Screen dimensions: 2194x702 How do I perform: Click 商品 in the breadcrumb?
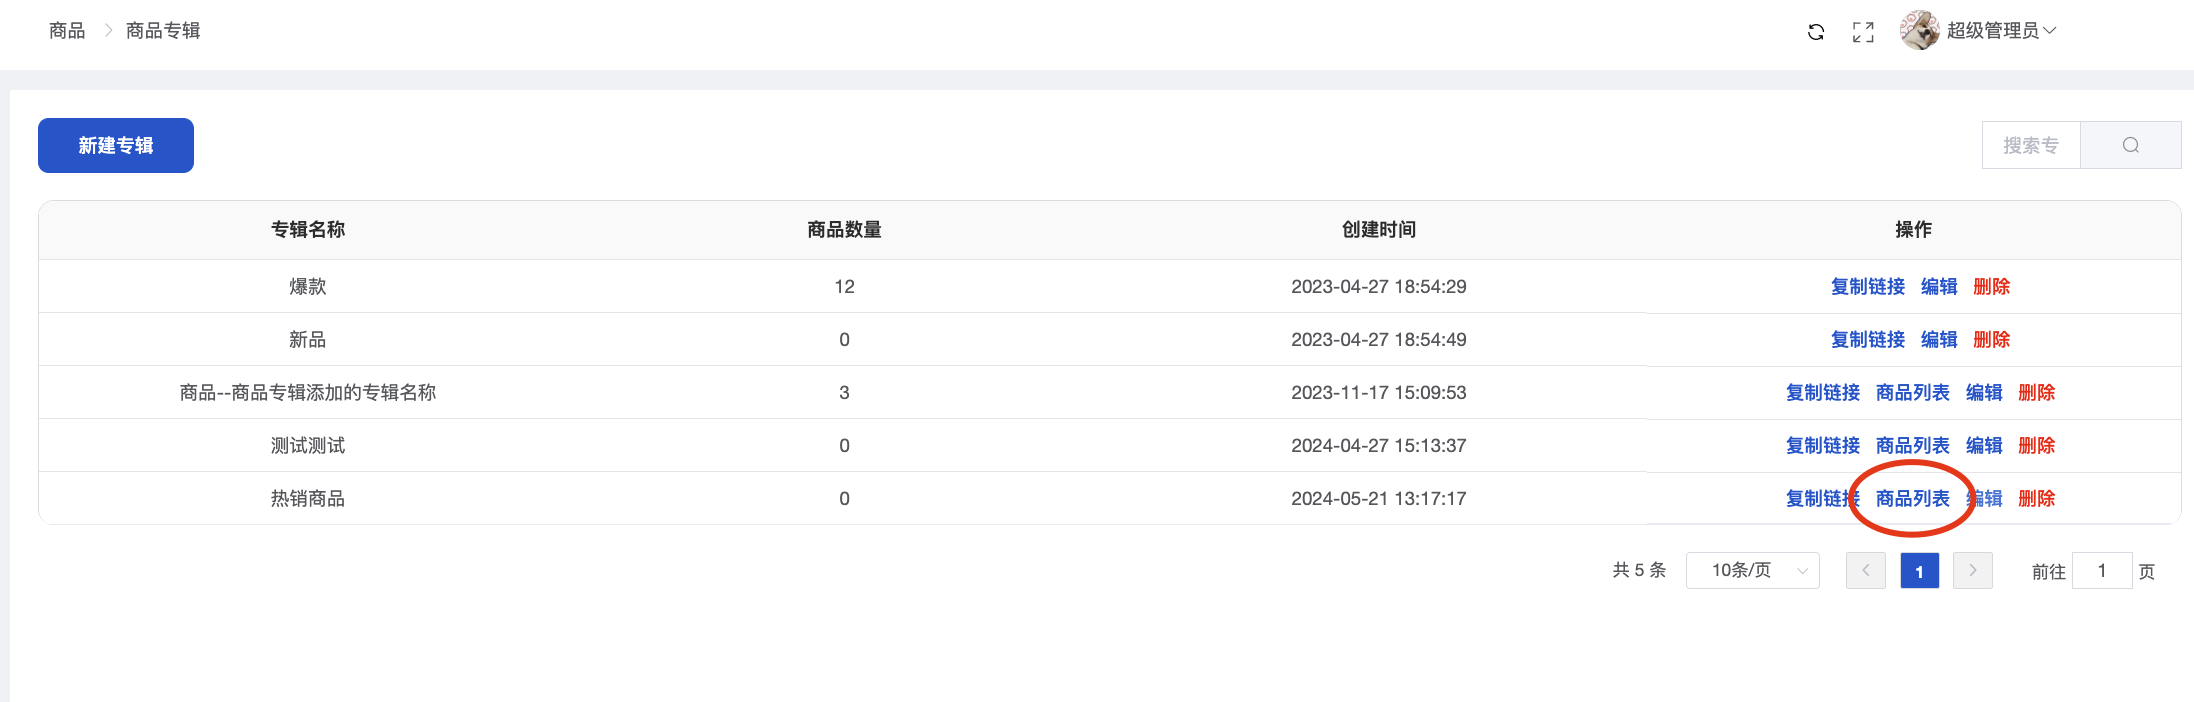(x=67, y=31)
